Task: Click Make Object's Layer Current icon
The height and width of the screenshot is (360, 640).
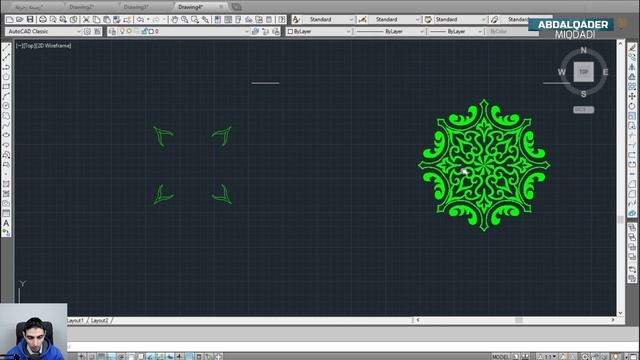Action: tap(256, 31)
